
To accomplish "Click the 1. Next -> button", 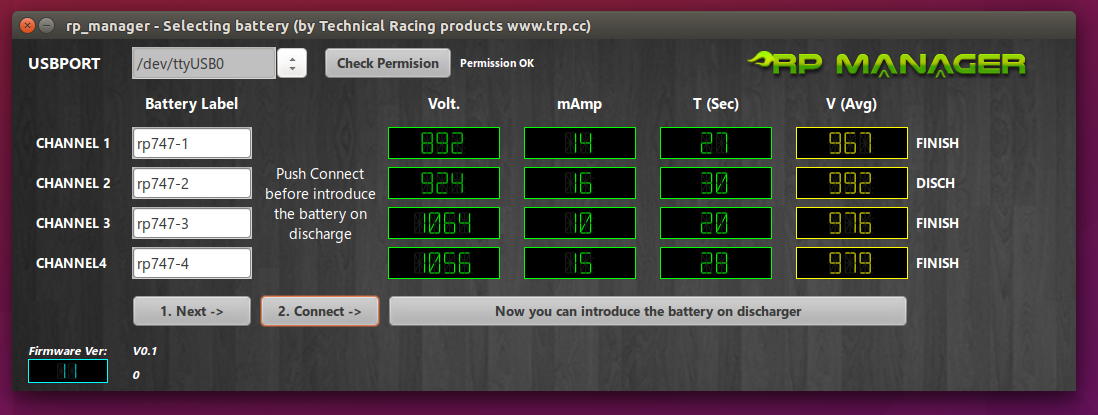I will tap(192, 311).
